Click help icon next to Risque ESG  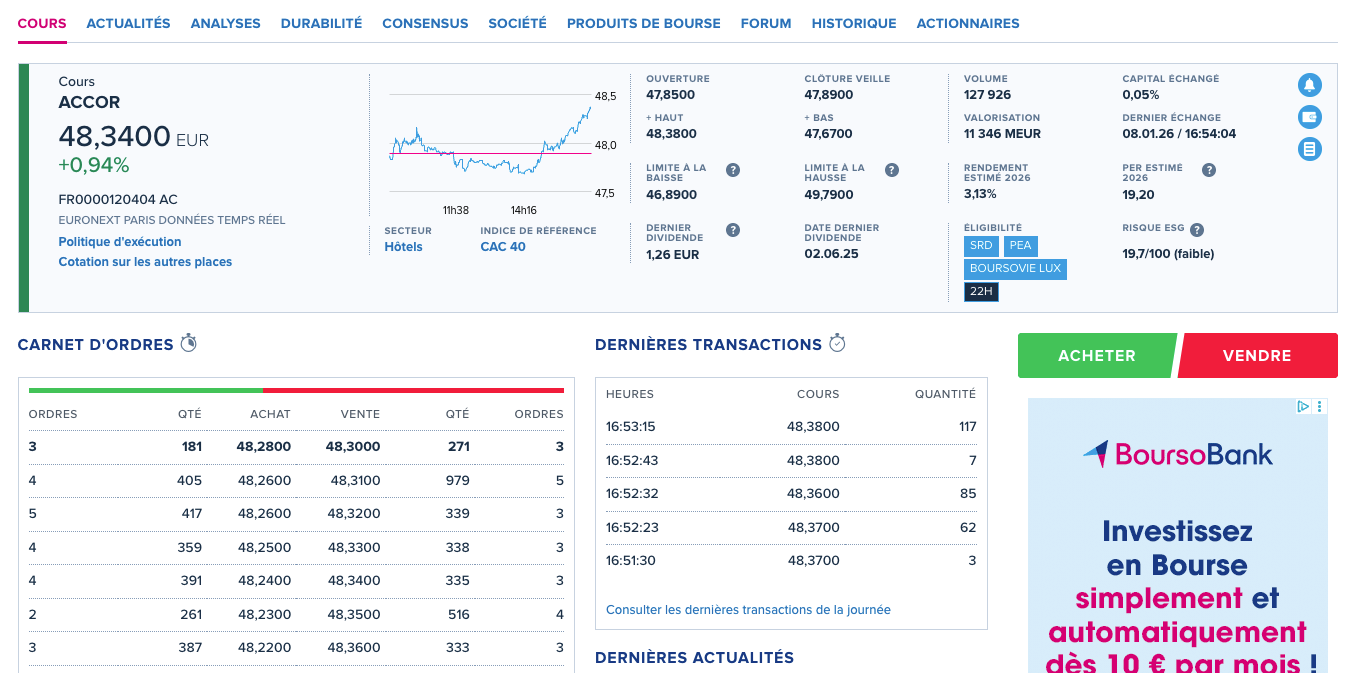[x=1197, y=230]
